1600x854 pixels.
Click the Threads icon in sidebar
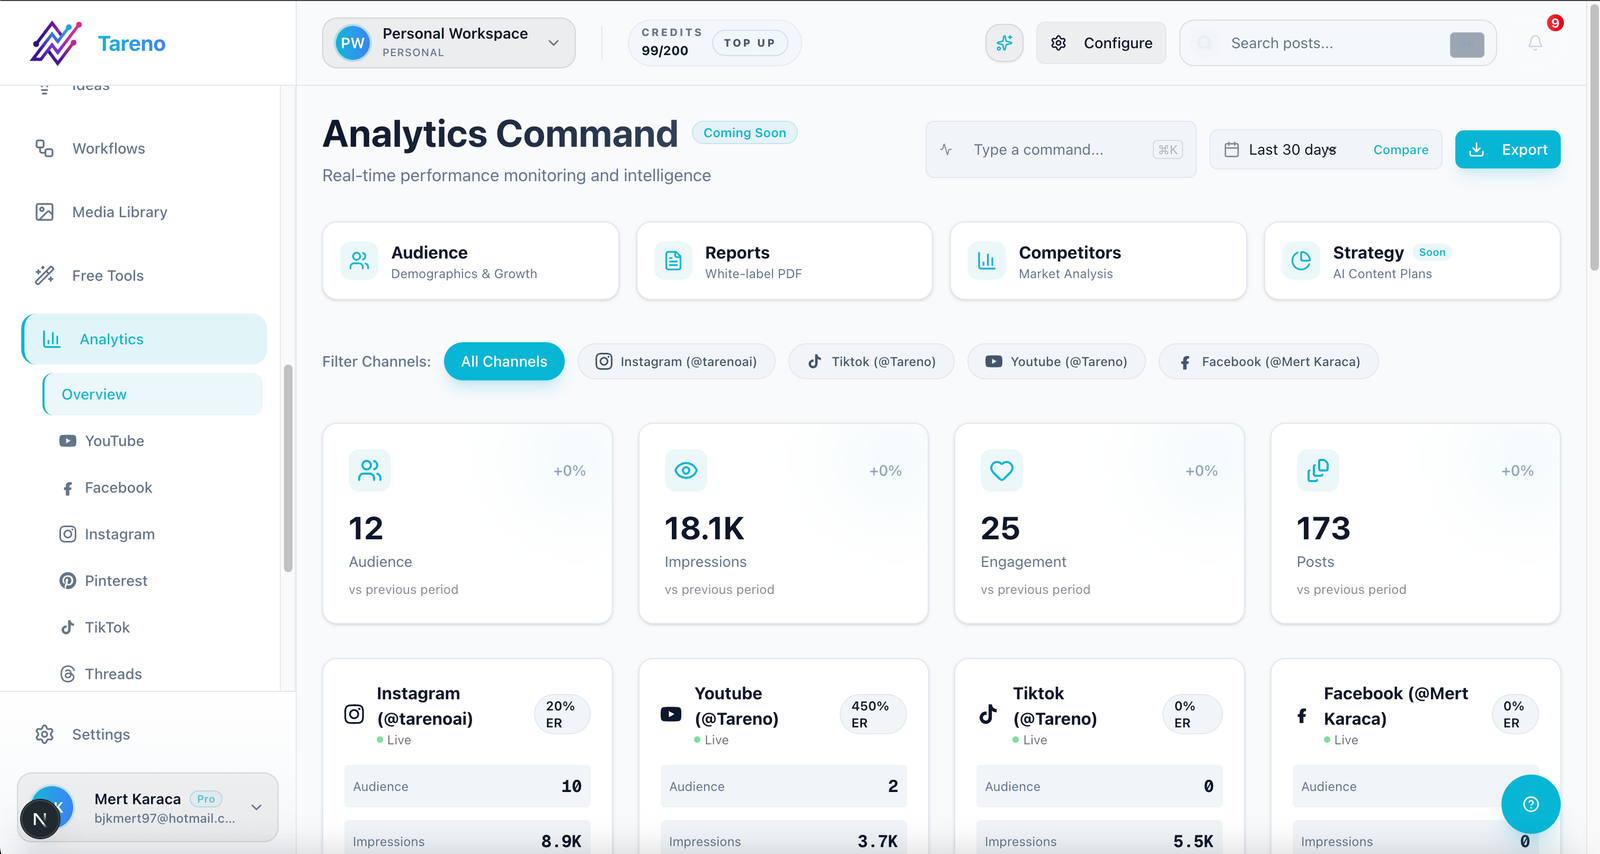(x=67, y=674)
